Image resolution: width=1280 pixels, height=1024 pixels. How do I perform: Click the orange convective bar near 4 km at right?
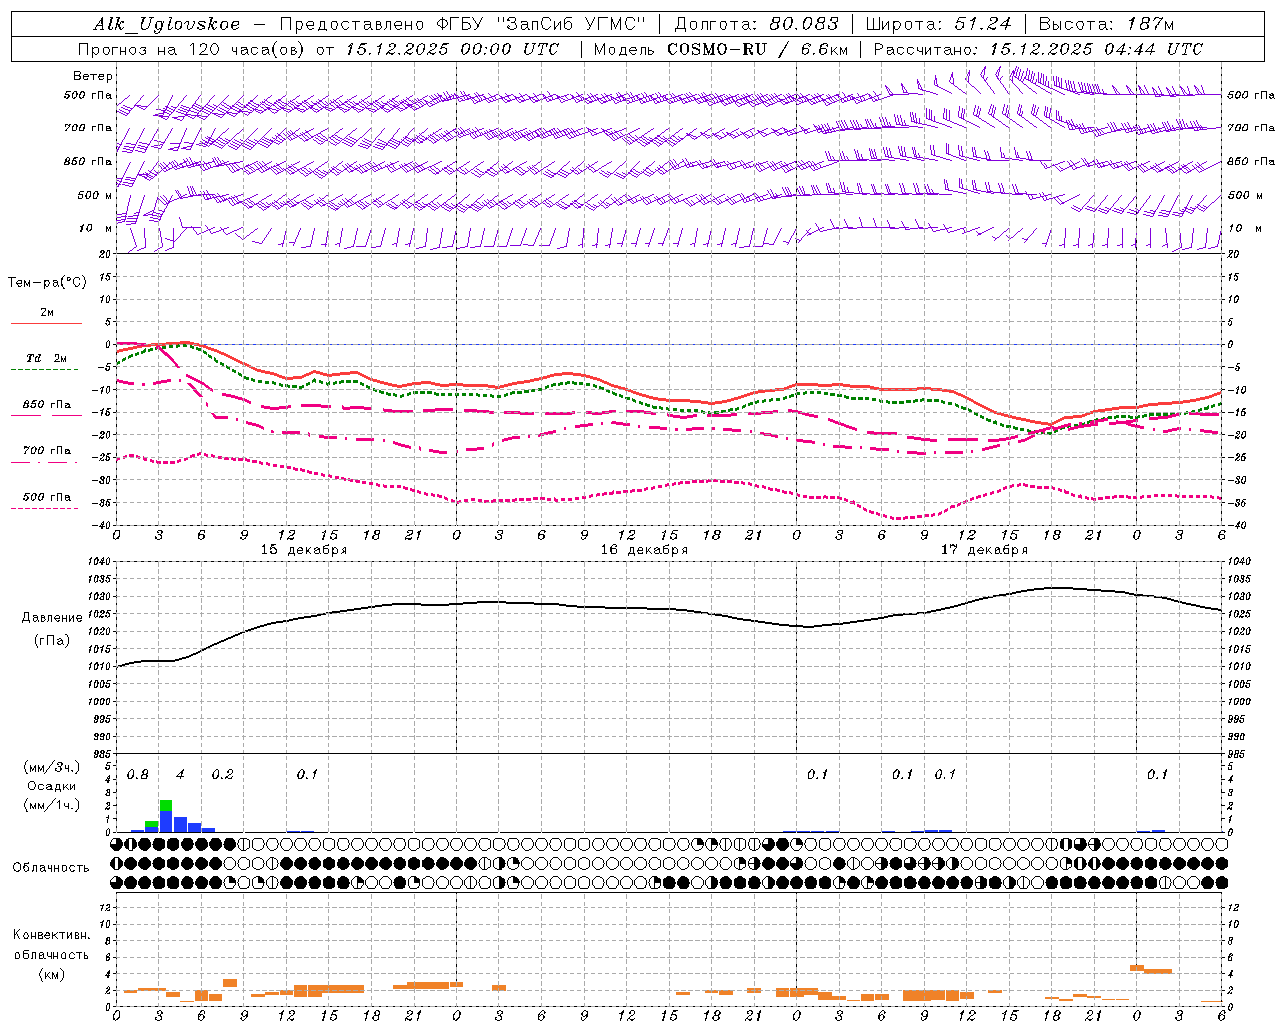tap(1158, 970)
